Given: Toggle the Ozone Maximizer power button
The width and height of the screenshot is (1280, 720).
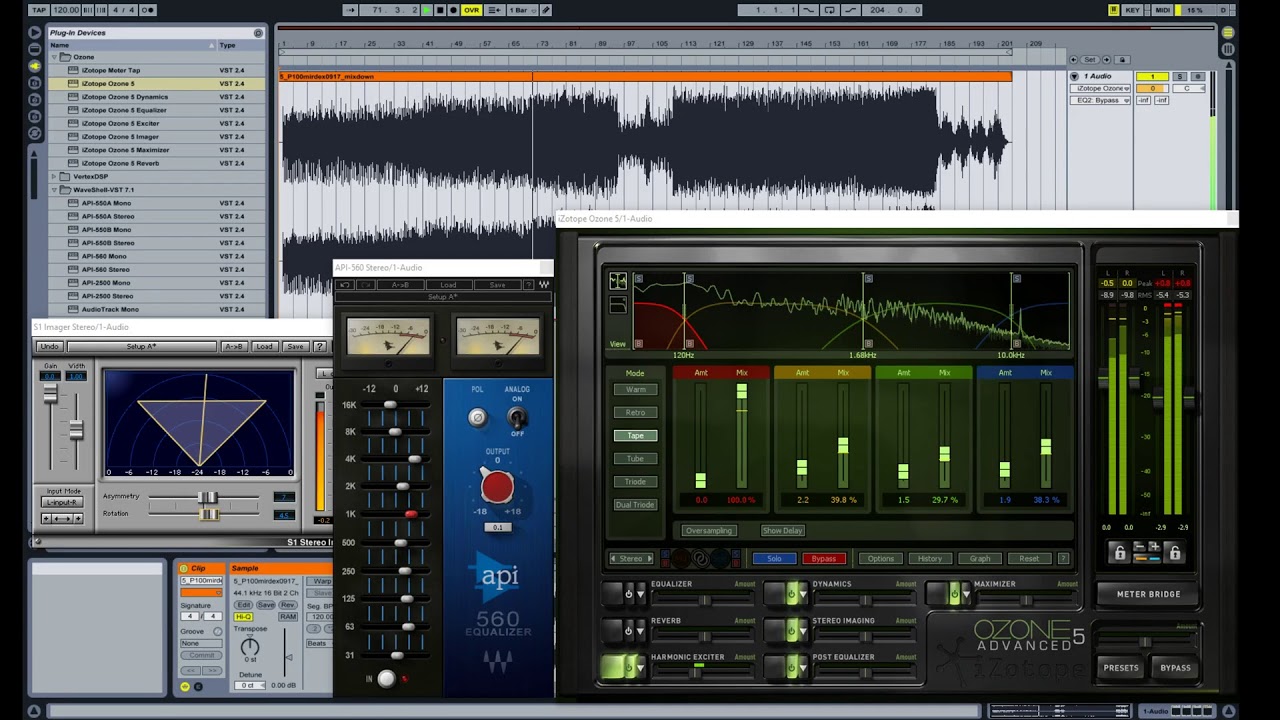Looking at the screenshot, I should point(953,594).
